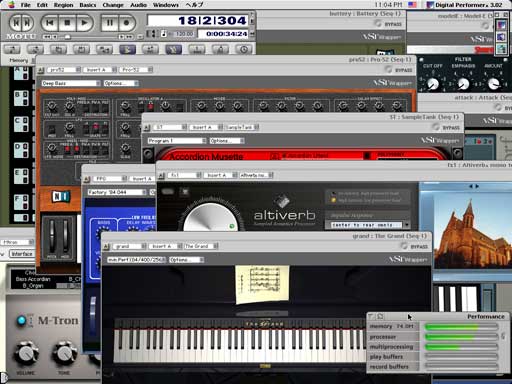Click the Emphasis filter knob in Model-E
The image size is (512, 384).
point(463,84)
